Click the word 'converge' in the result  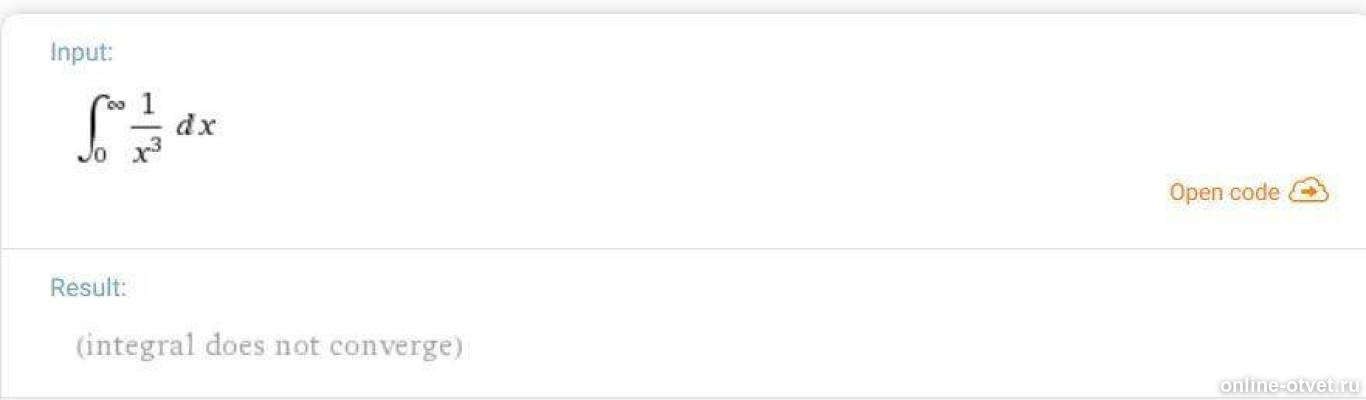click(x=390, y=347)
